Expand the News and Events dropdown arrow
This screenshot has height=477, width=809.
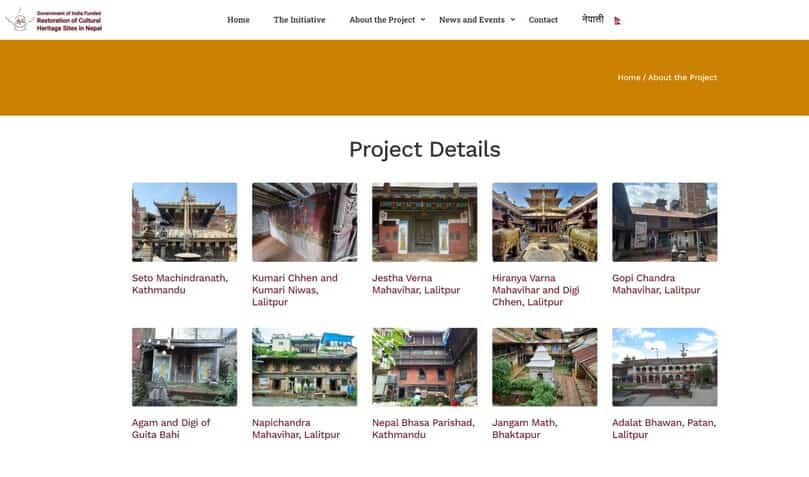point(513,19)
